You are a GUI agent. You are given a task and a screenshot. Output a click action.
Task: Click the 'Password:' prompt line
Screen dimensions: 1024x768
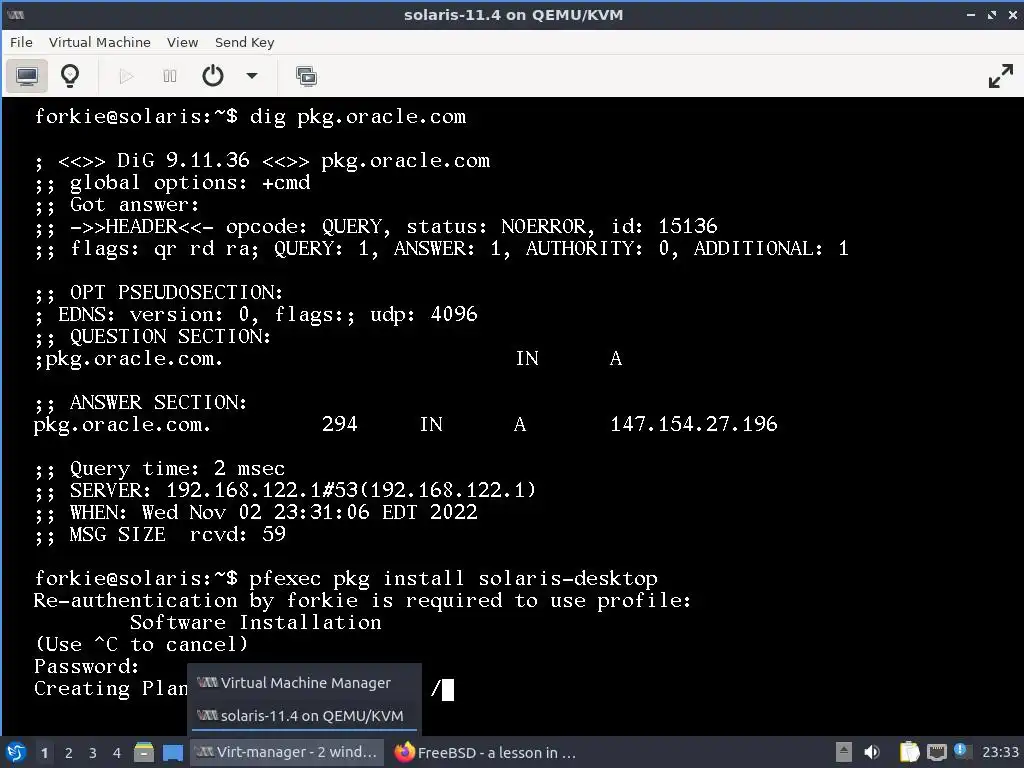tap(86, 666)
